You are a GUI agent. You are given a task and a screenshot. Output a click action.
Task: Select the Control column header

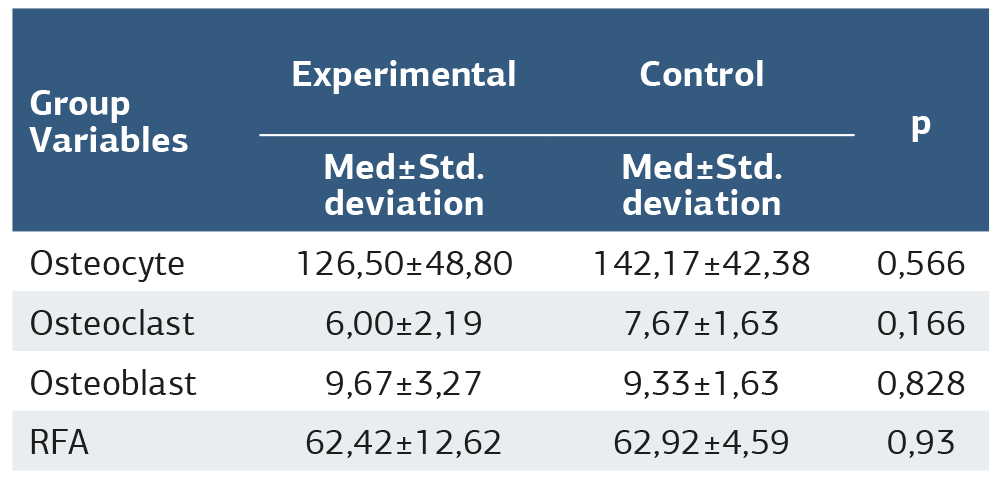click(x=701, y=74)
